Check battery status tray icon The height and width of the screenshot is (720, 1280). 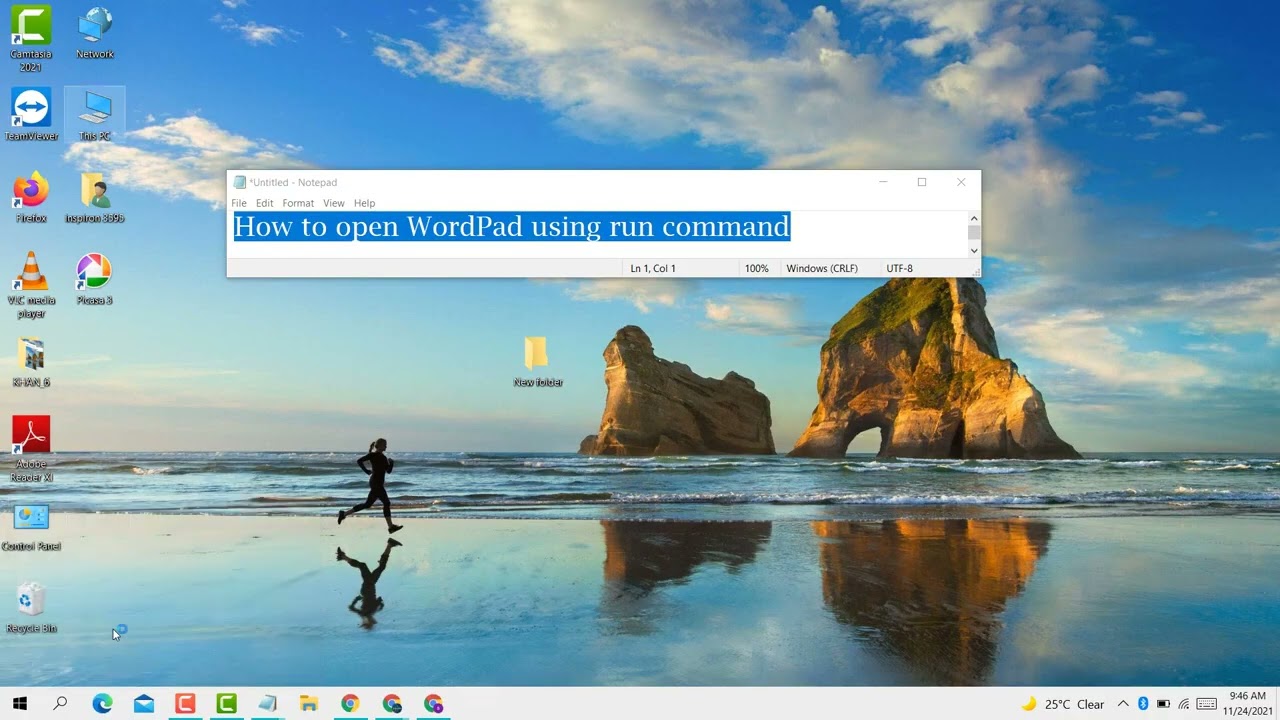pos(1163,704)
